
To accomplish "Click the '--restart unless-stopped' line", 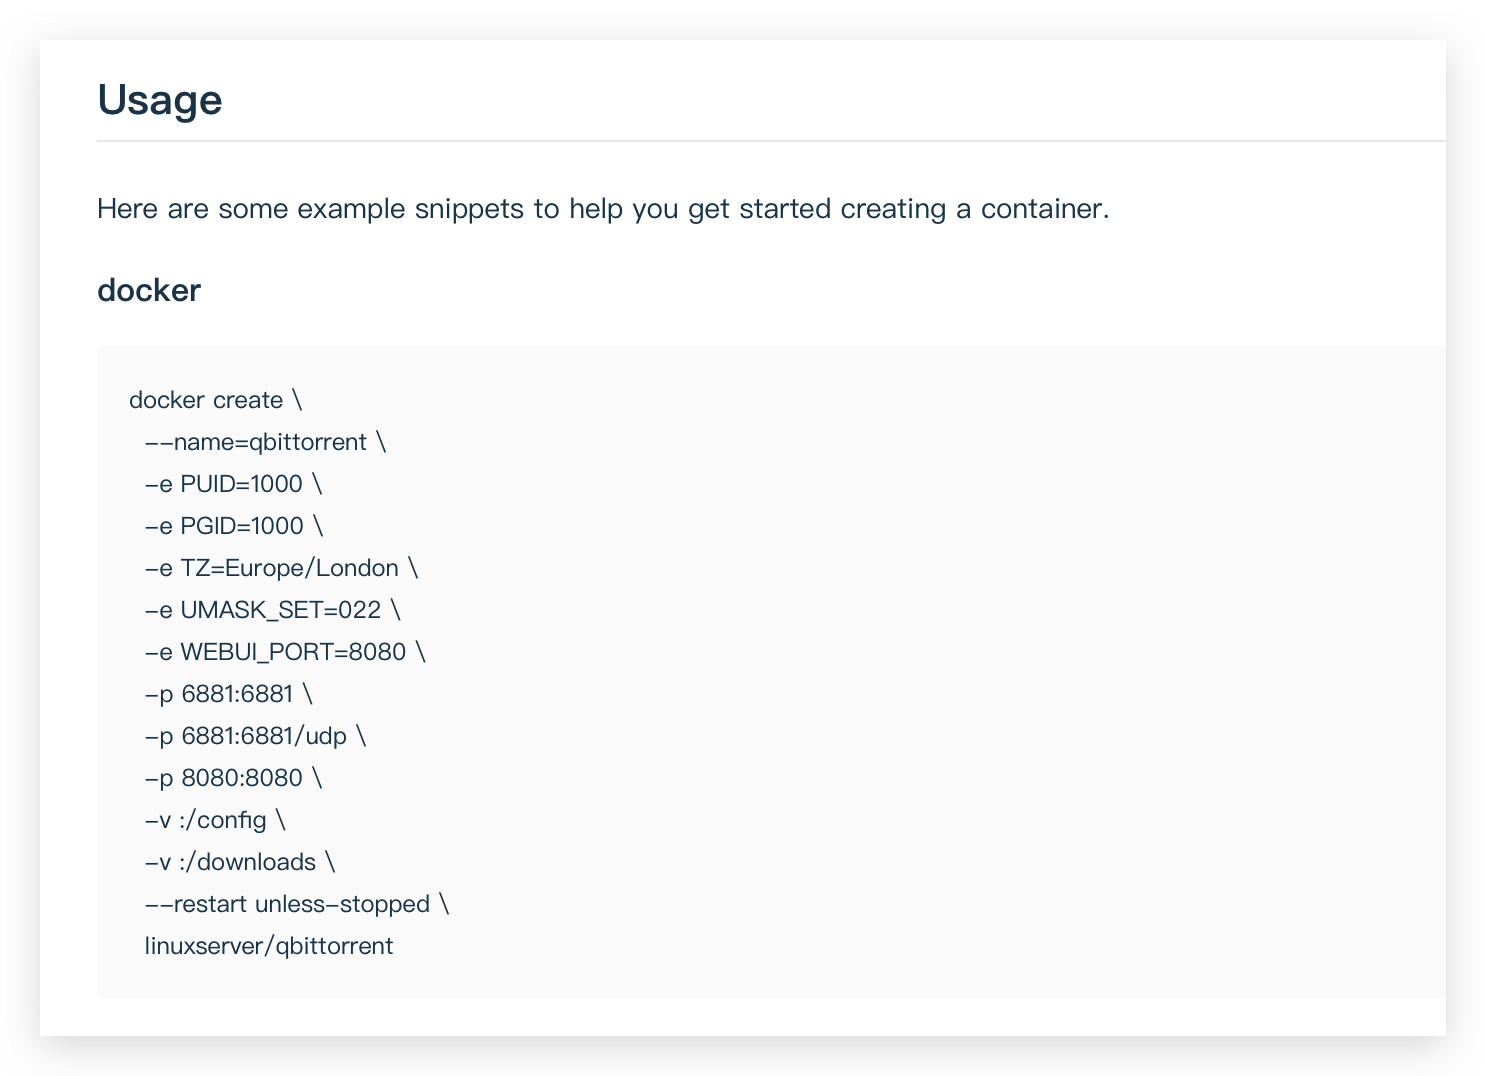I will coord(297,904).
